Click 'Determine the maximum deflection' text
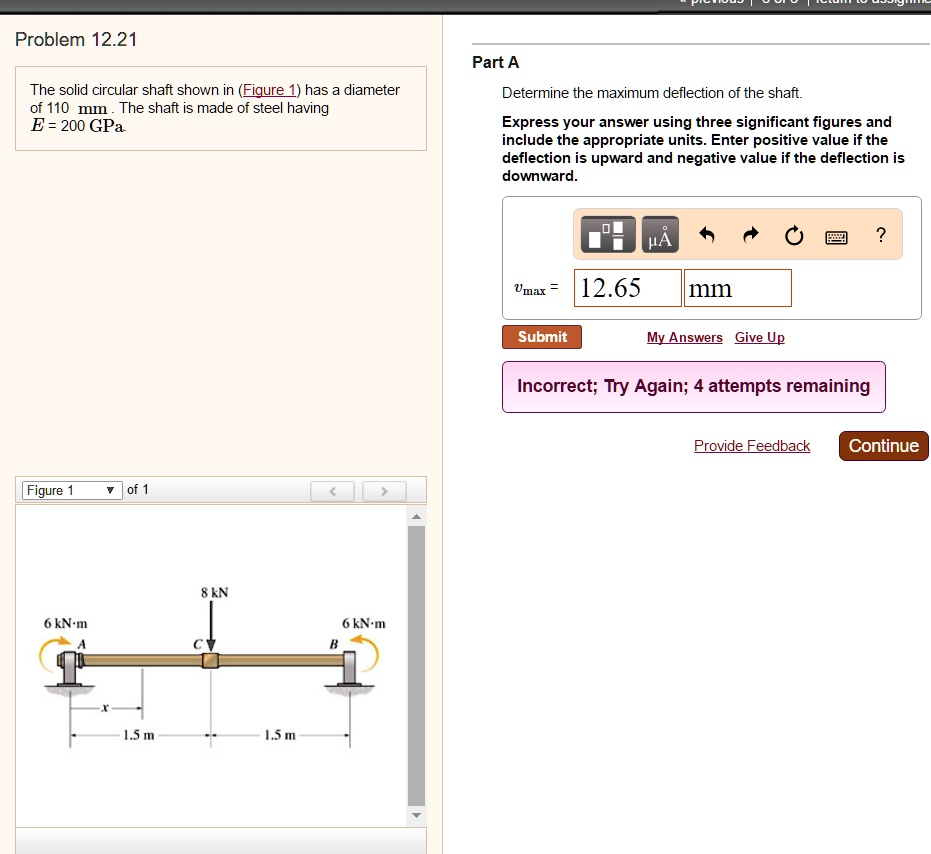 (x=652, y=93)
